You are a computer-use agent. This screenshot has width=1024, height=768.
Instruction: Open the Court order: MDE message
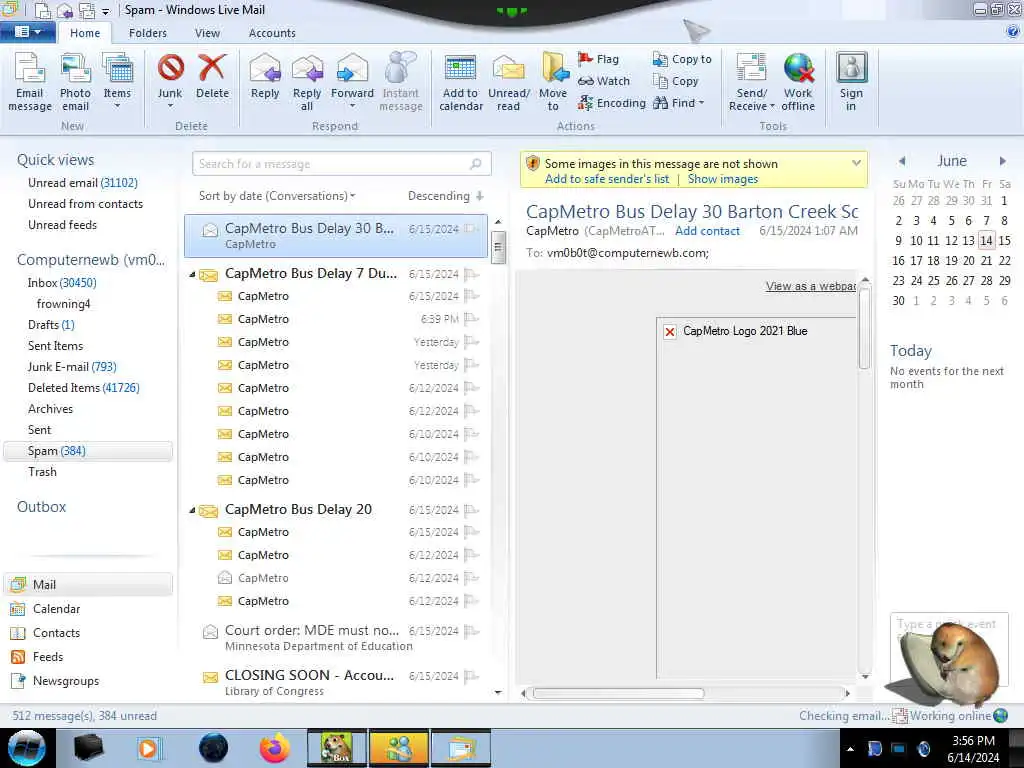336,638
